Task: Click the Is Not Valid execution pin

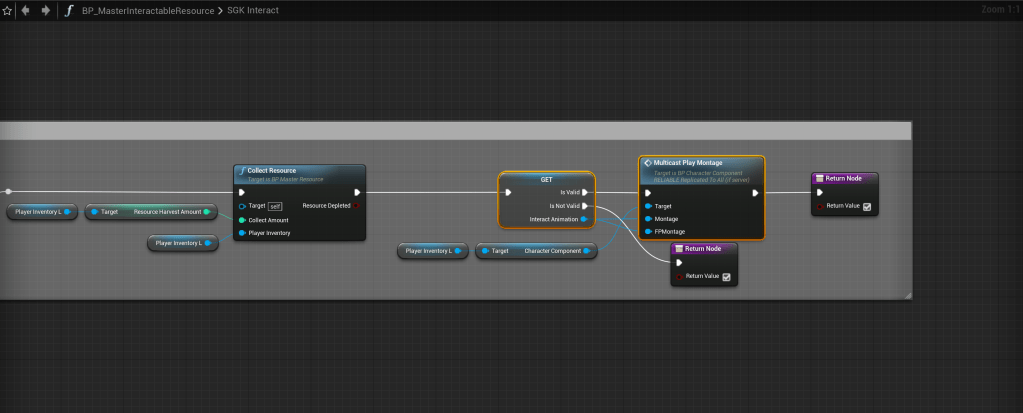Action: click(585, 206)
